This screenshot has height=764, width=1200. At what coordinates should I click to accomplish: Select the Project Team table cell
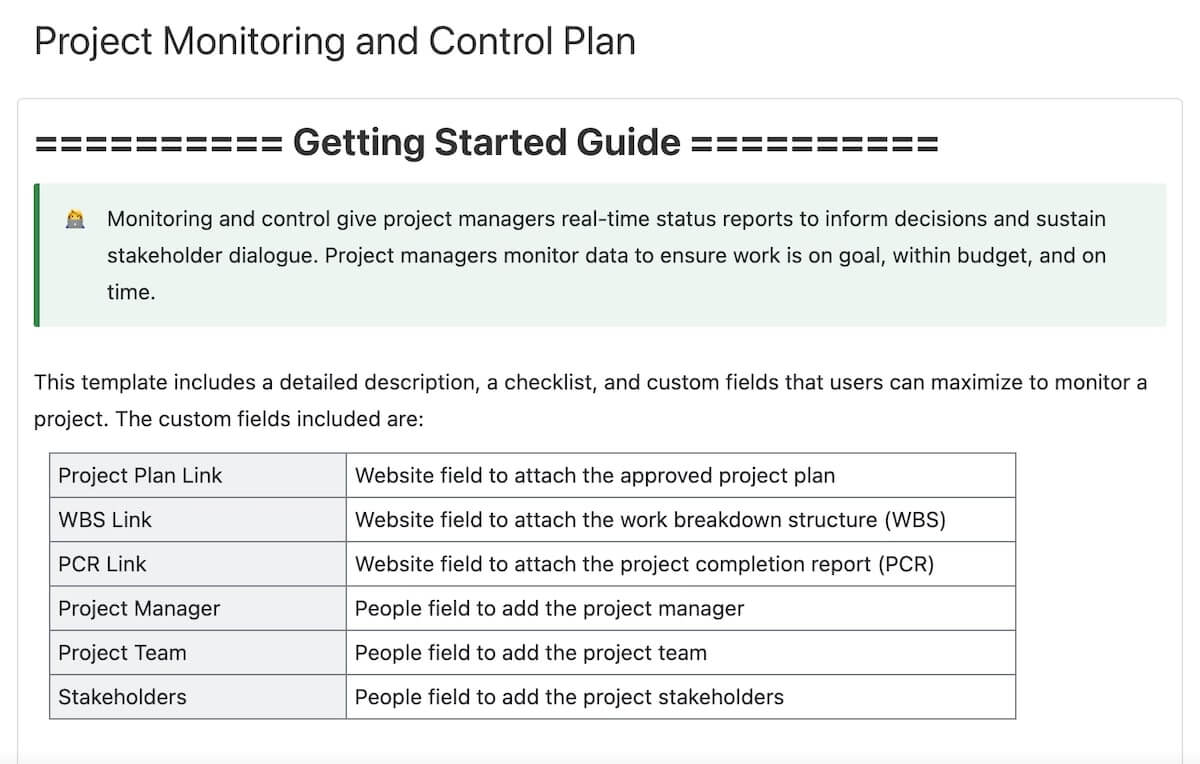[198, 653]
